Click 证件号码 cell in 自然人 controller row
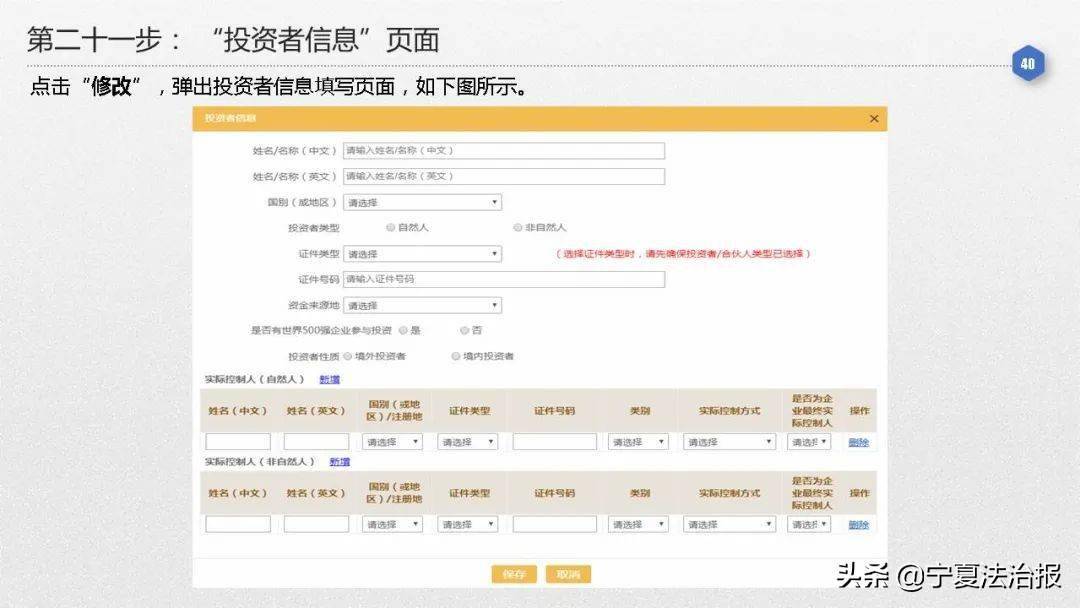1080x608 pixels. tap(554, 442)
